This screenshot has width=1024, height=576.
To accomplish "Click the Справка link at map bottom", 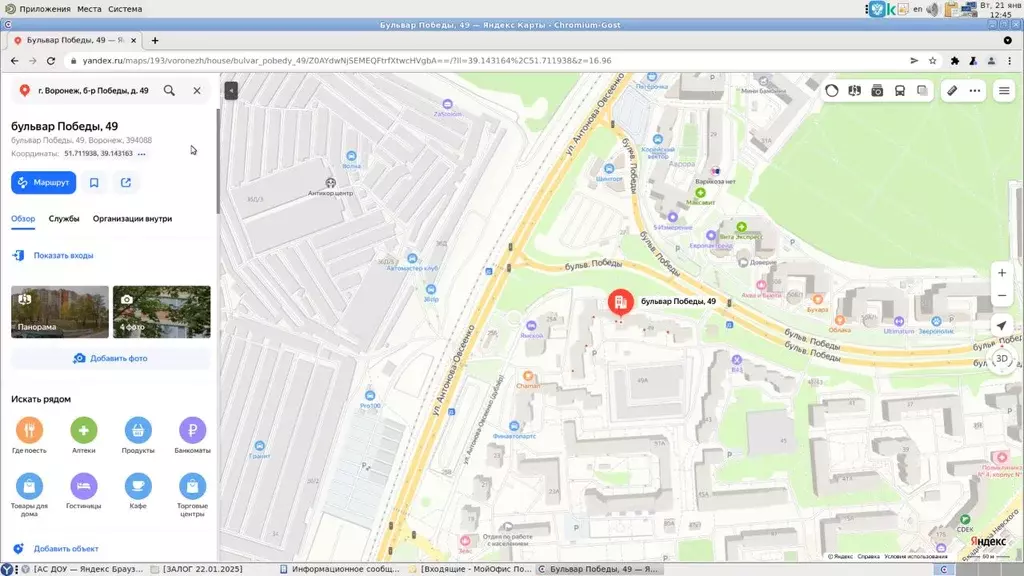I will tap(869, 557).
